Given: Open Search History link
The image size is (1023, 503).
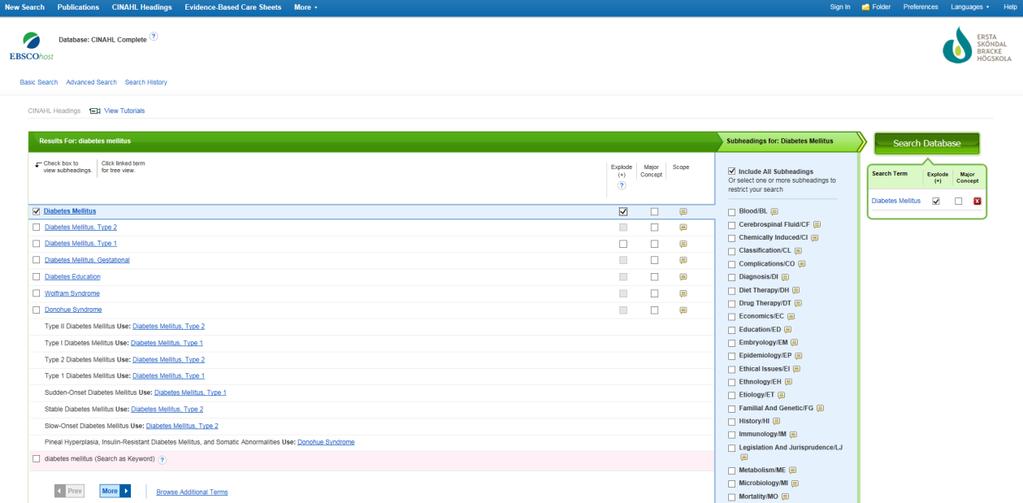Looking at the screenshot, I should click(146, 82).
